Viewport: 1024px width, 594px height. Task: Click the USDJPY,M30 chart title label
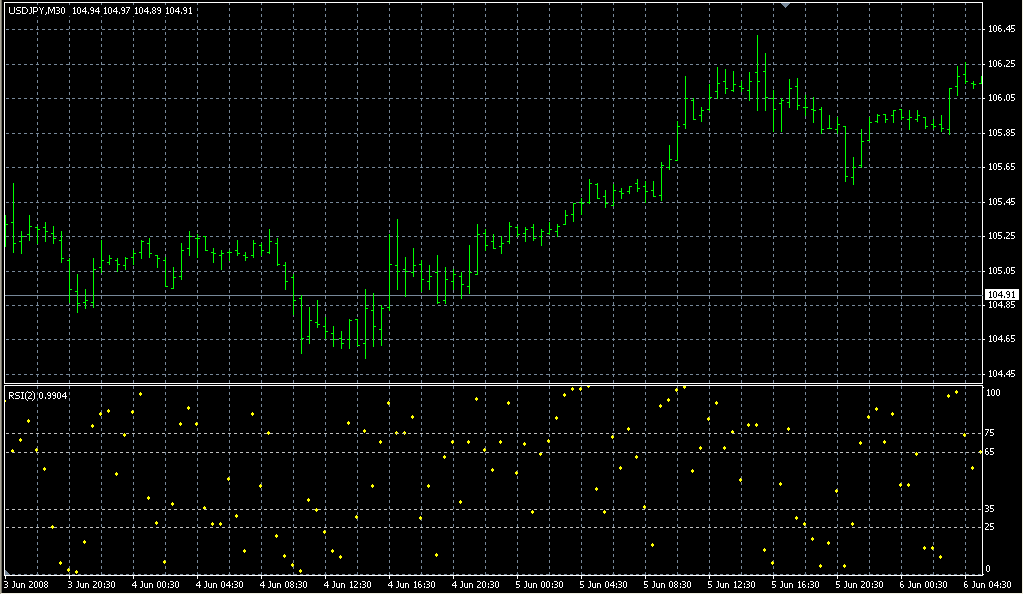tap(35, 10)
